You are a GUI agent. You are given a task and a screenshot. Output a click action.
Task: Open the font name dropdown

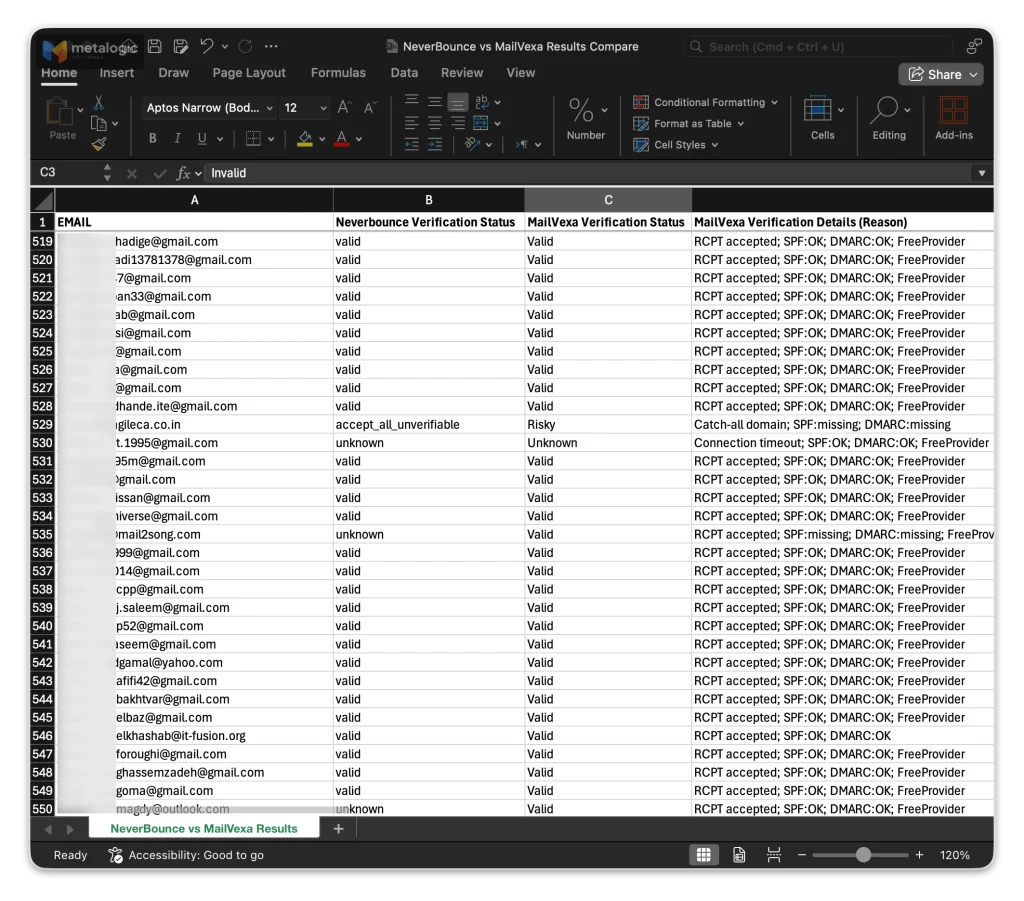[x=269, y=108]
